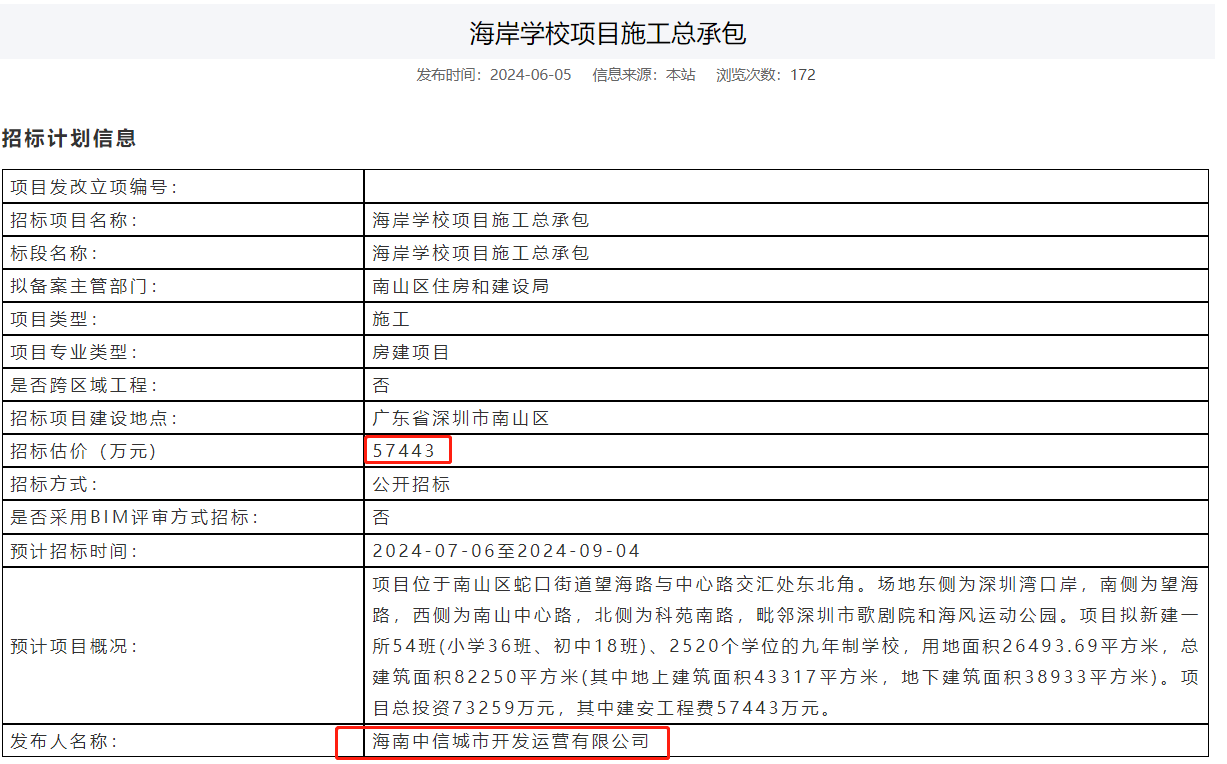Screen dimensions: 1227x764
Task: Click publisher 海南中信城市开发运营有限公司
Action: (511, 741)
